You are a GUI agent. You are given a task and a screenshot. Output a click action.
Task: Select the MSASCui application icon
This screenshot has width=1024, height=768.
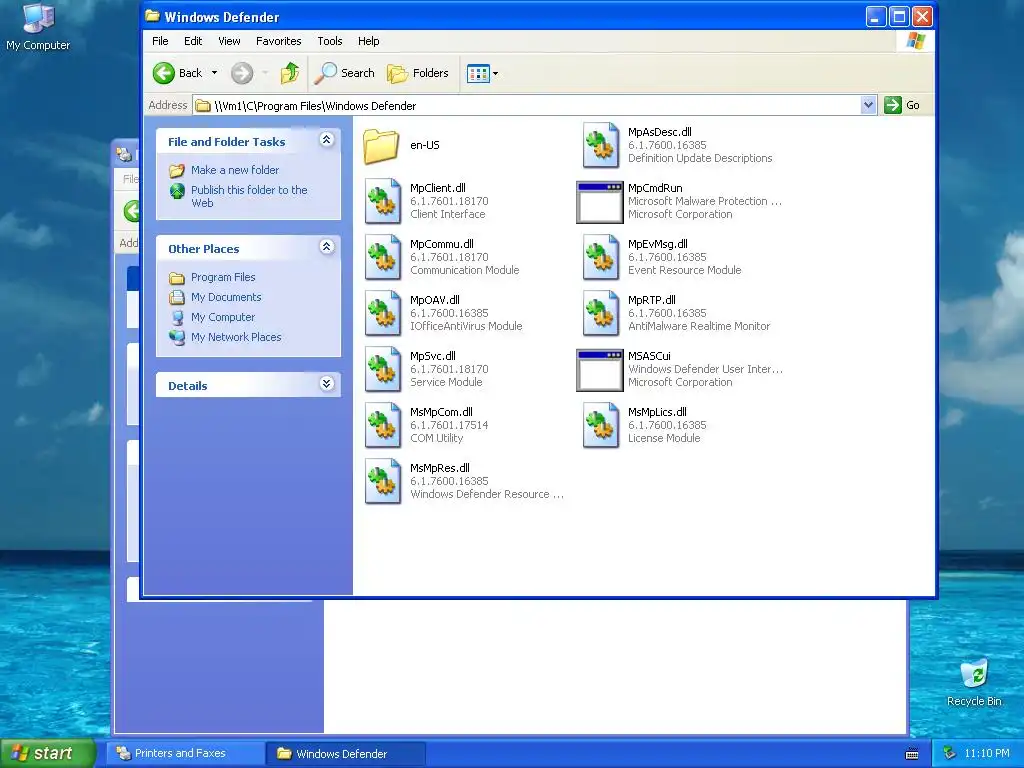click(600, 370)
